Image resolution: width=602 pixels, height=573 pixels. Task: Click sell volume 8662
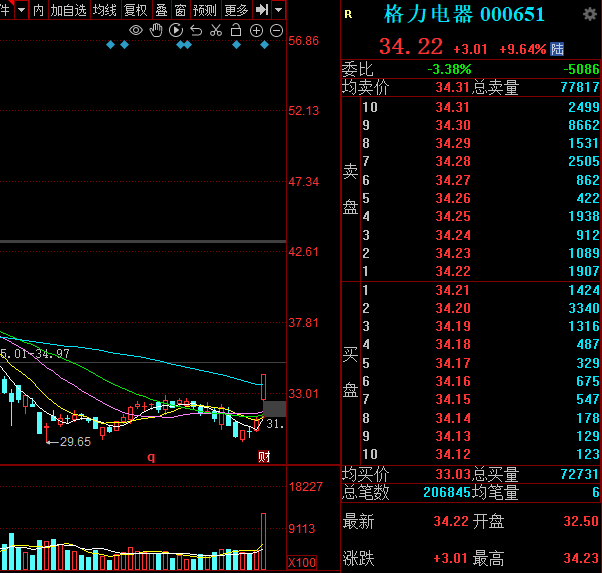point(584,125)
